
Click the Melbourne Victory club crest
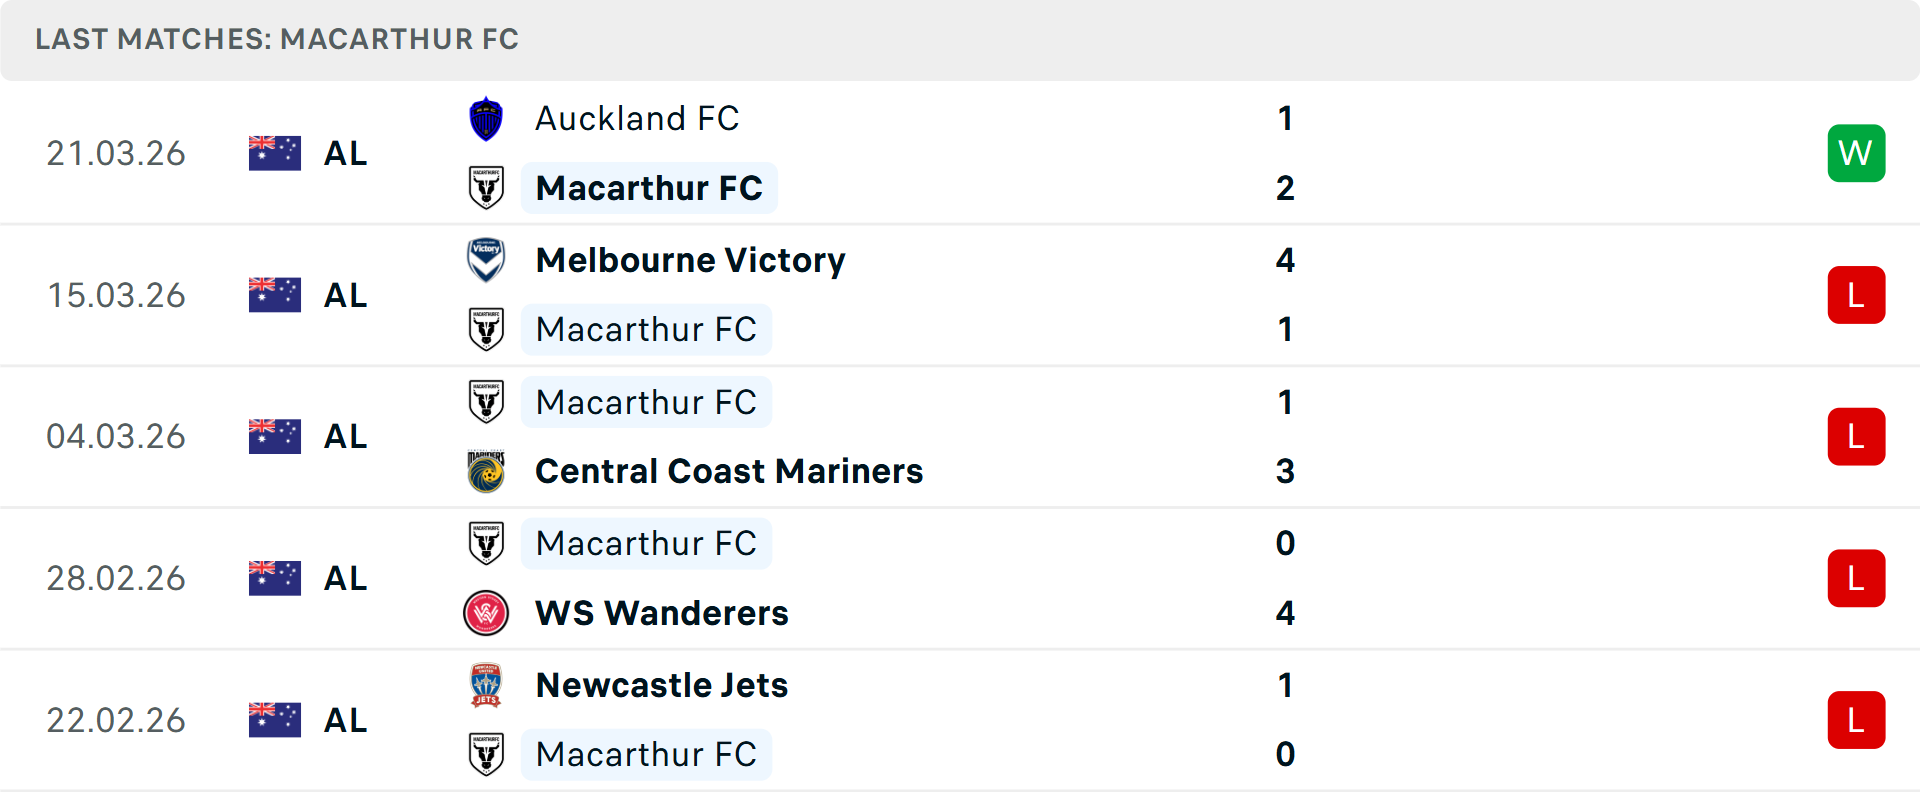[x=486, y=260]
